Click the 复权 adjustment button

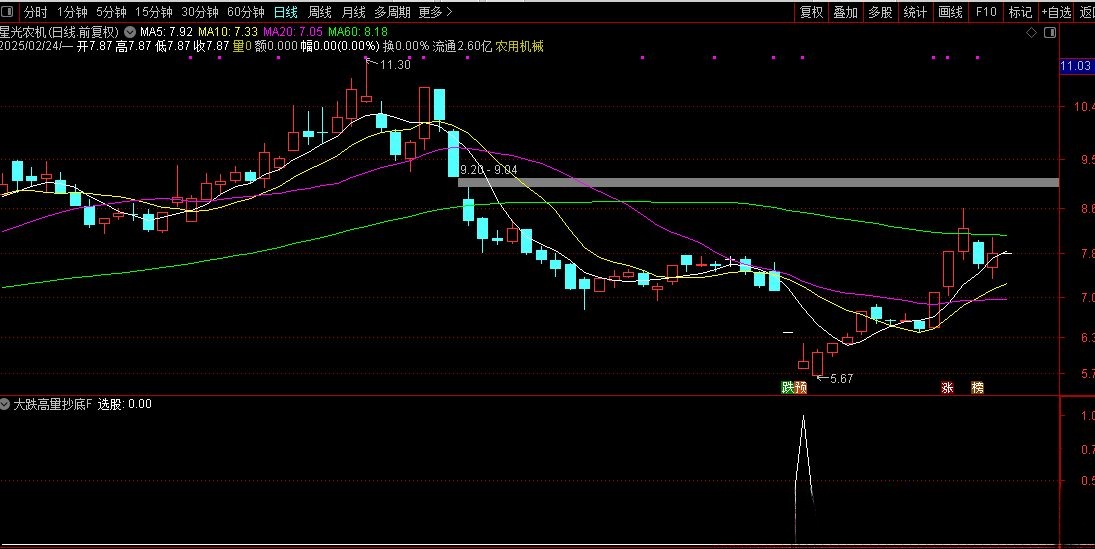(811, 12)
